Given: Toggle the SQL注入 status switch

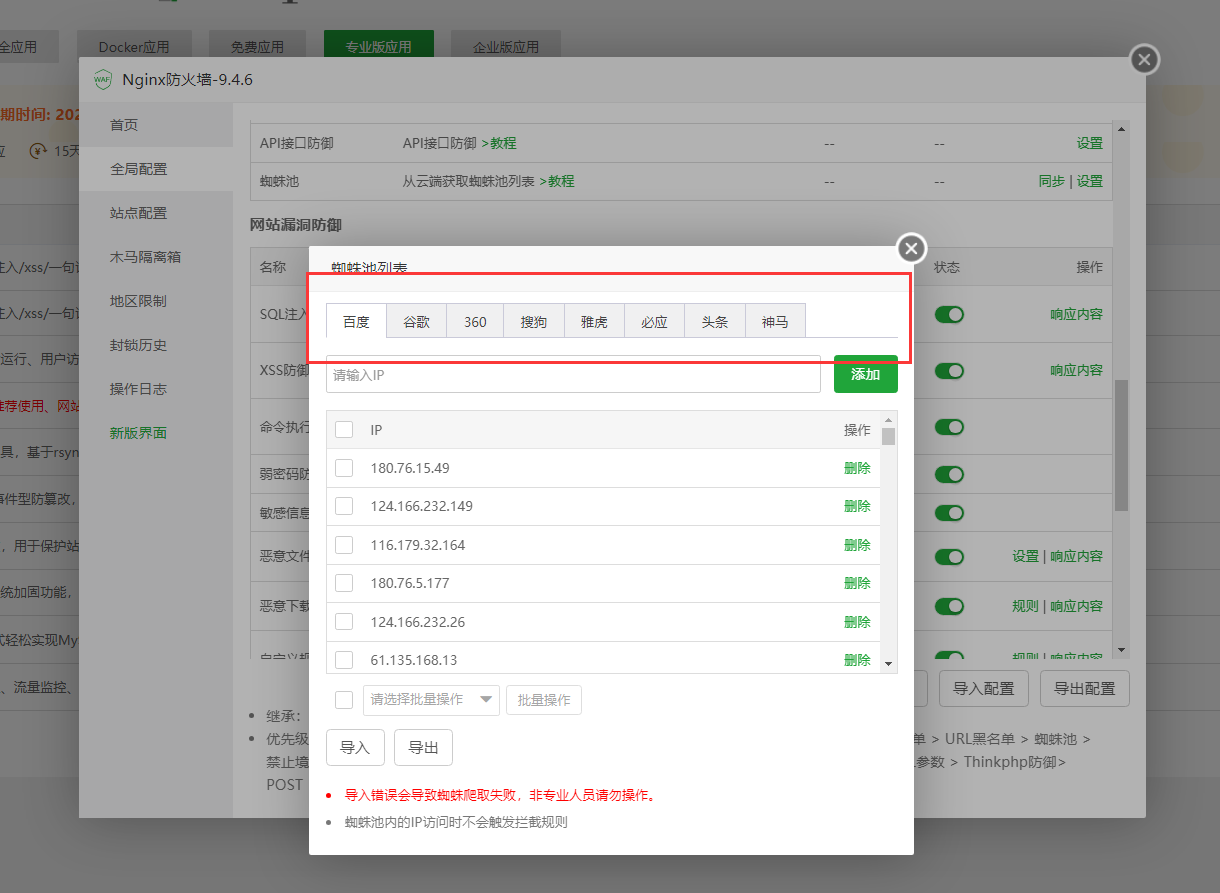Looking at the screenshot, I should pos(949,314).
